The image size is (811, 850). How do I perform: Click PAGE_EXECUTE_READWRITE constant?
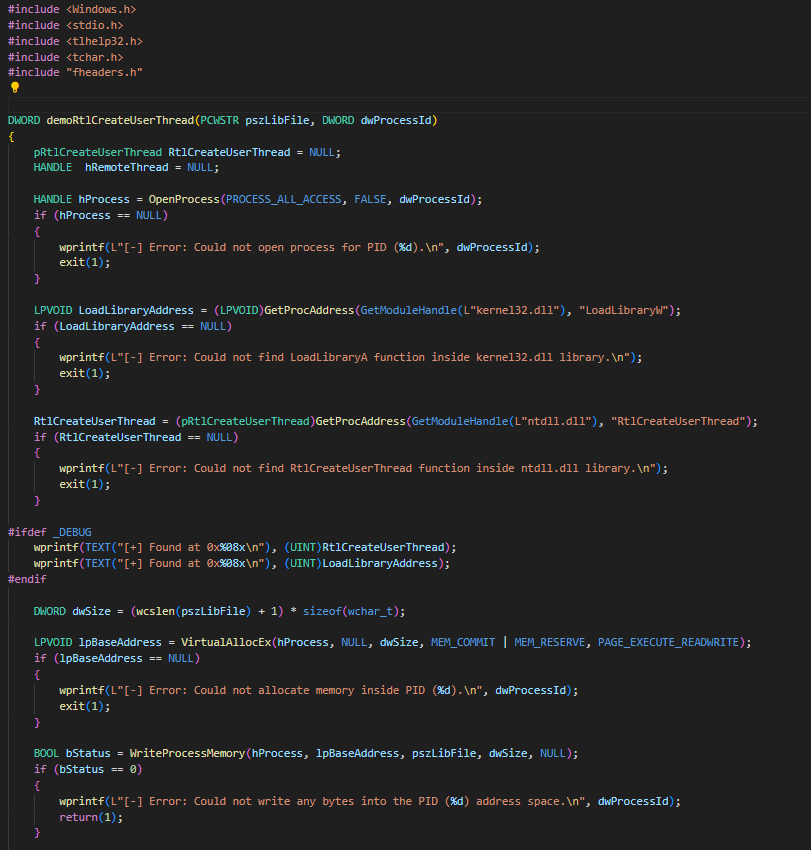(x=668, y=642)
